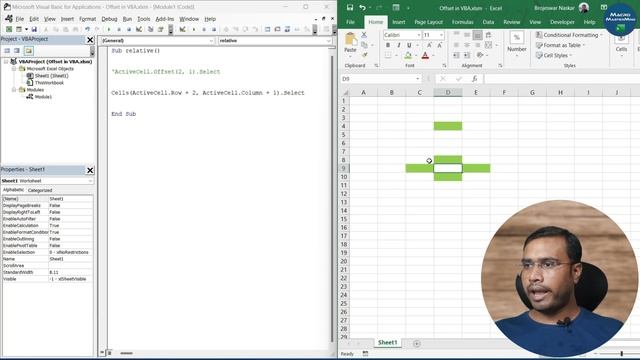
Task: Undo last edit in the VBA toolbar
Action: pyautogui.click(x=87, y=29)
